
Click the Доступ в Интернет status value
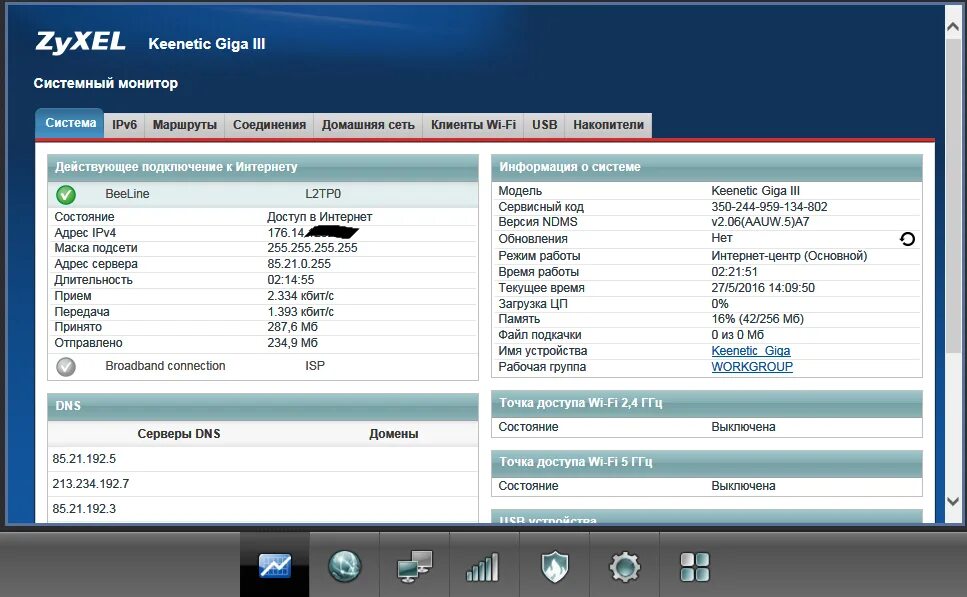319,217
